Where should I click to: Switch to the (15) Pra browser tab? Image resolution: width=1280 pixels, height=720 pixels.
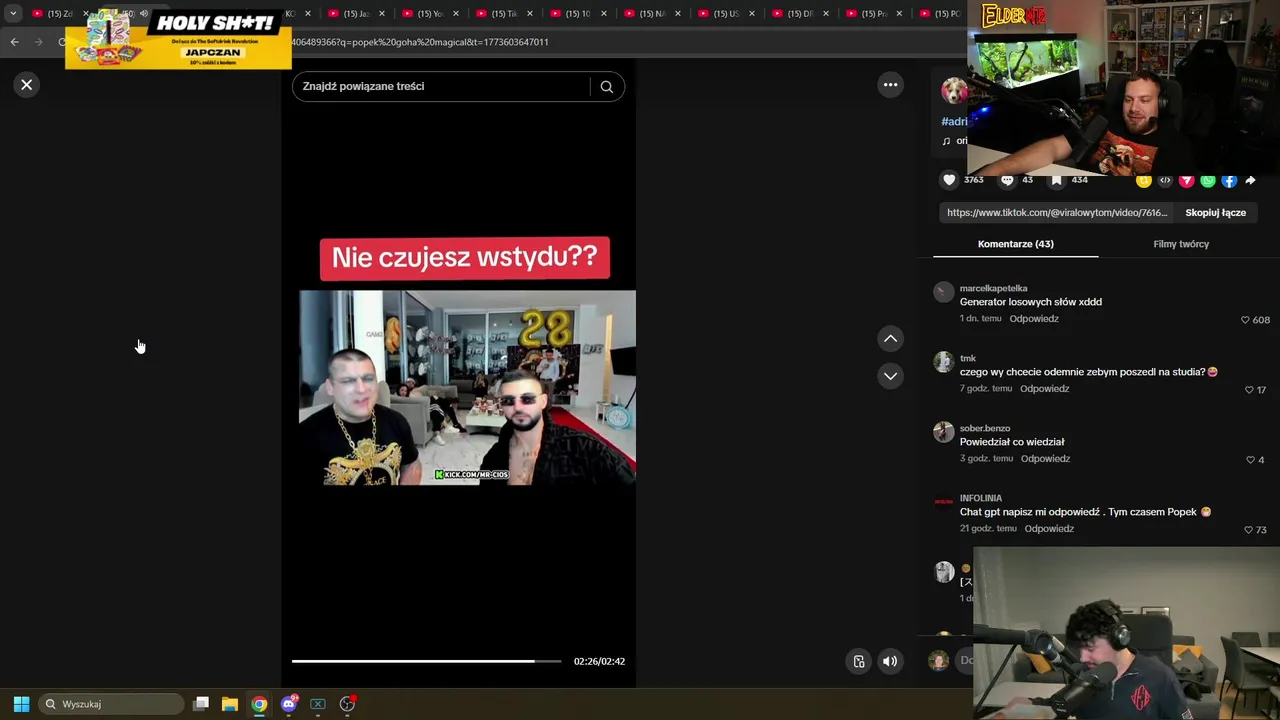[874, 14]
